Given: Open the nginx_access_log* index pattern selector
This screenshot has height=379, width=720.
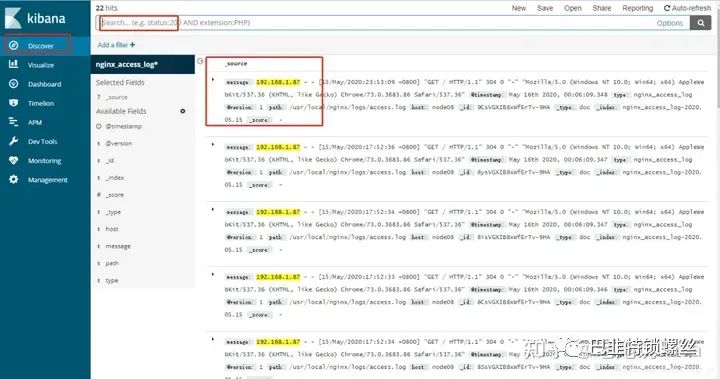Looking at the screenshot, I should tap(143, 64).
